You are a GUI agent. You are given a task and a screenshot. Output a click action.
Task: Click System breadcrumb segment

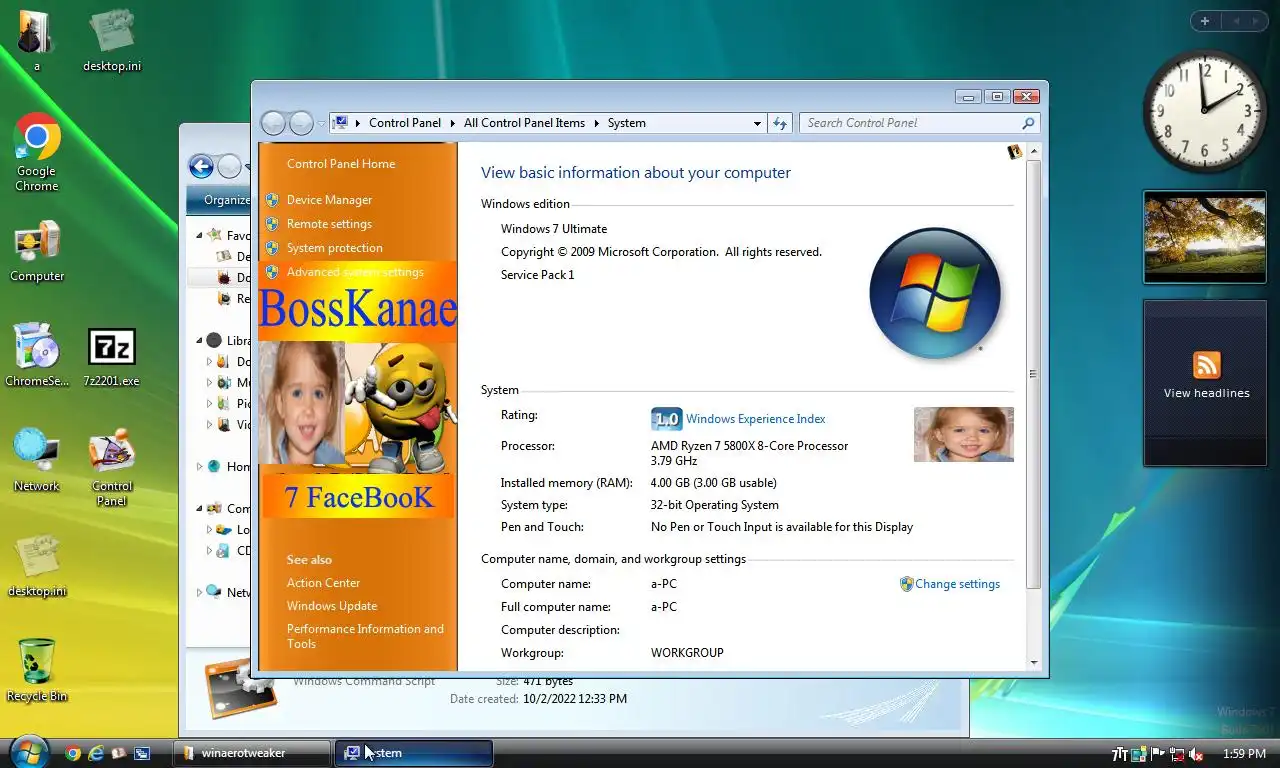[626, 123]
